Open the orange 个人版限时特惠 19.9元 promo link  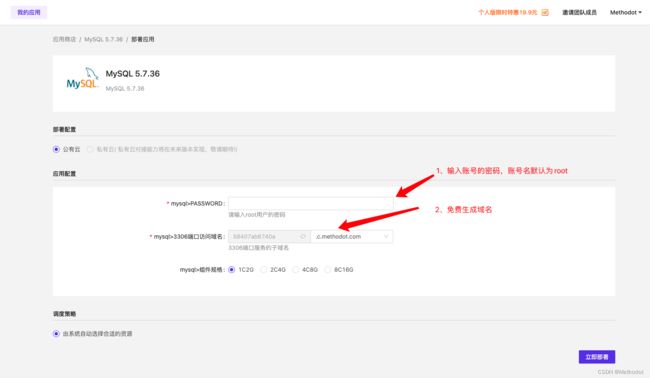507,12
